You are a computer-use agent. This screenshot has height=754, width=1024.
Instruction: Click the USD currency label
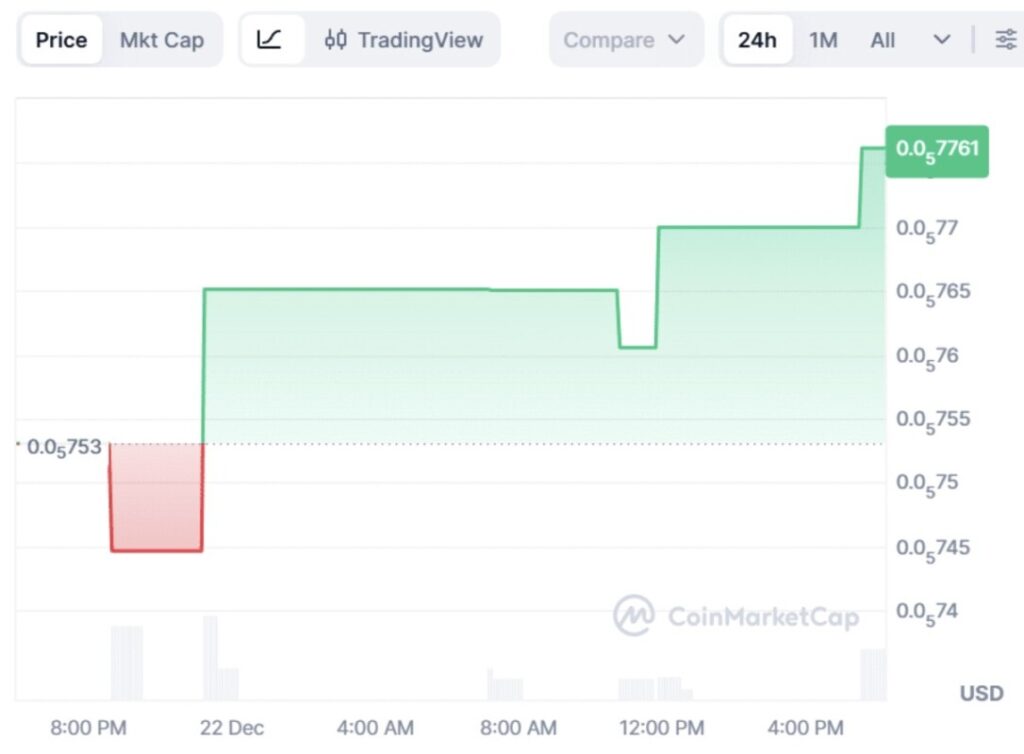pyautogui.click(x=981, y=693)
